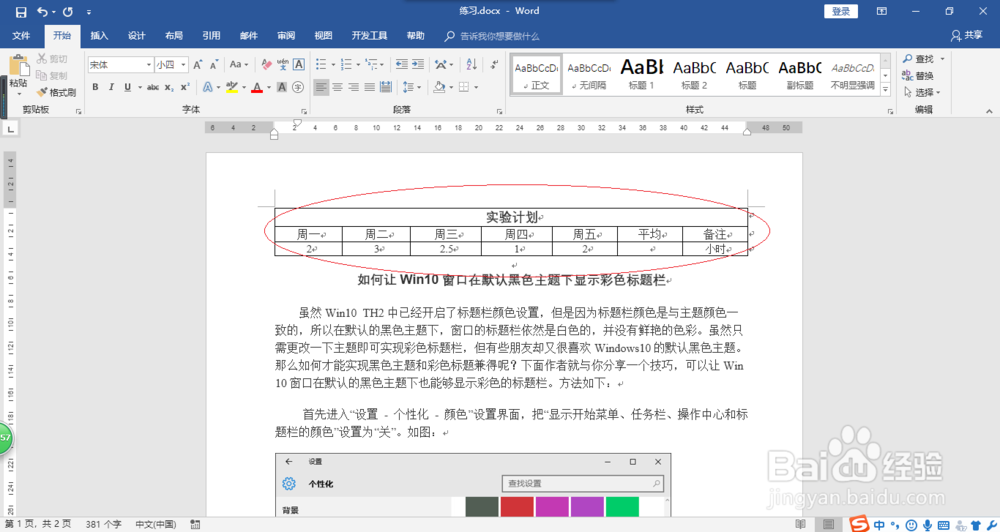Viewport: 1000px width, 532px height.
Task: Show or hide paragraph marks
Action: tap(494, 64)
